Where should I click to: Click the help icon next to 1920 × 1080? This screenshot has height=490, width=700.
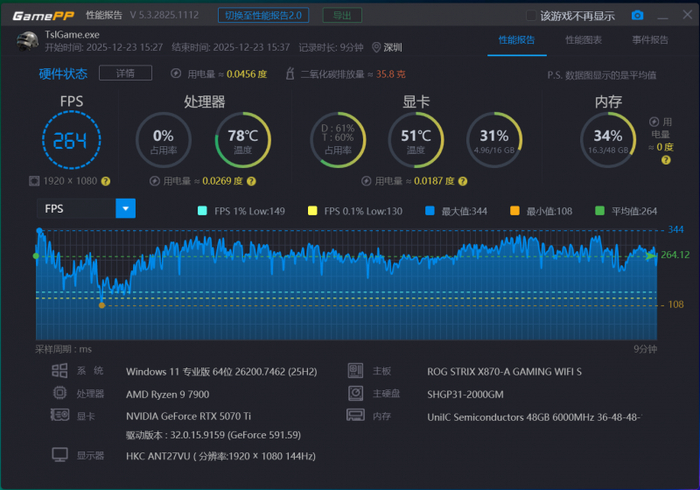click(105, 181)
